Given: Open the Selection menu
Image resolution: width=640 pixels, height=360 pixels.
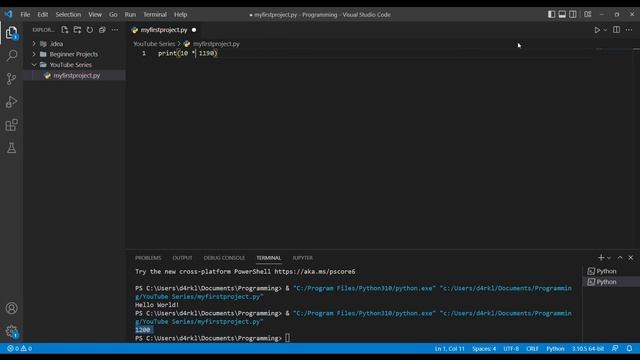Looking at the screenshot, I should coord(68,14).
